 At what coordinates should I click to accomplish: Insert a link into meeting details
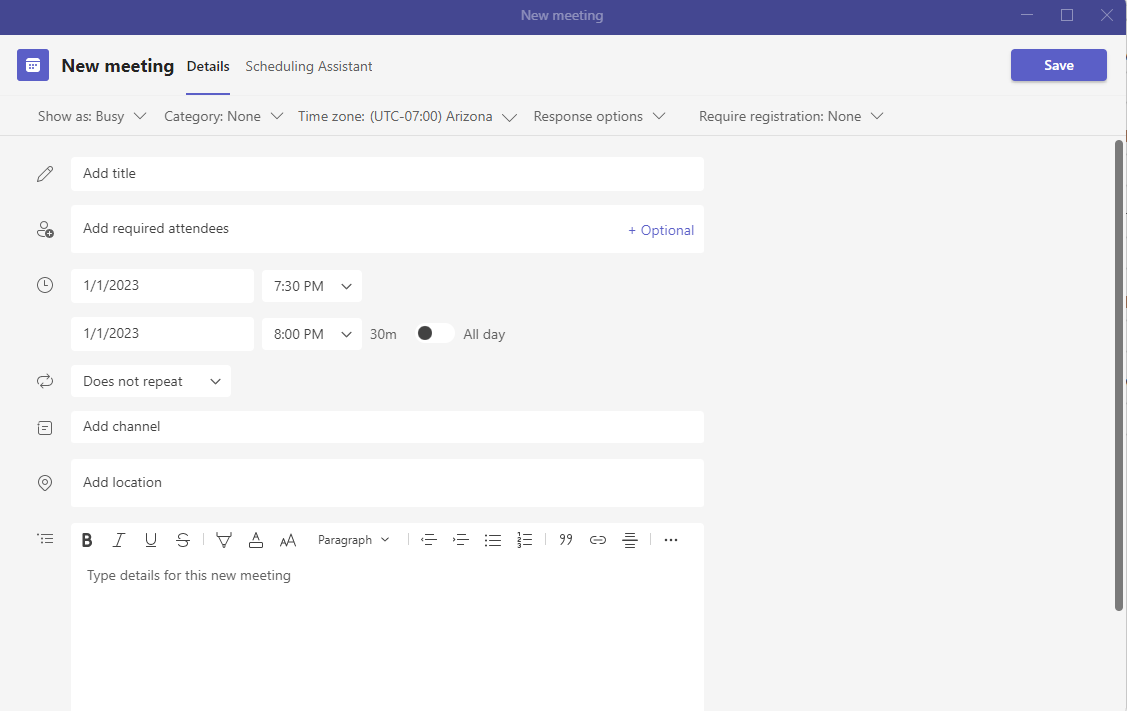coord(598,540)
